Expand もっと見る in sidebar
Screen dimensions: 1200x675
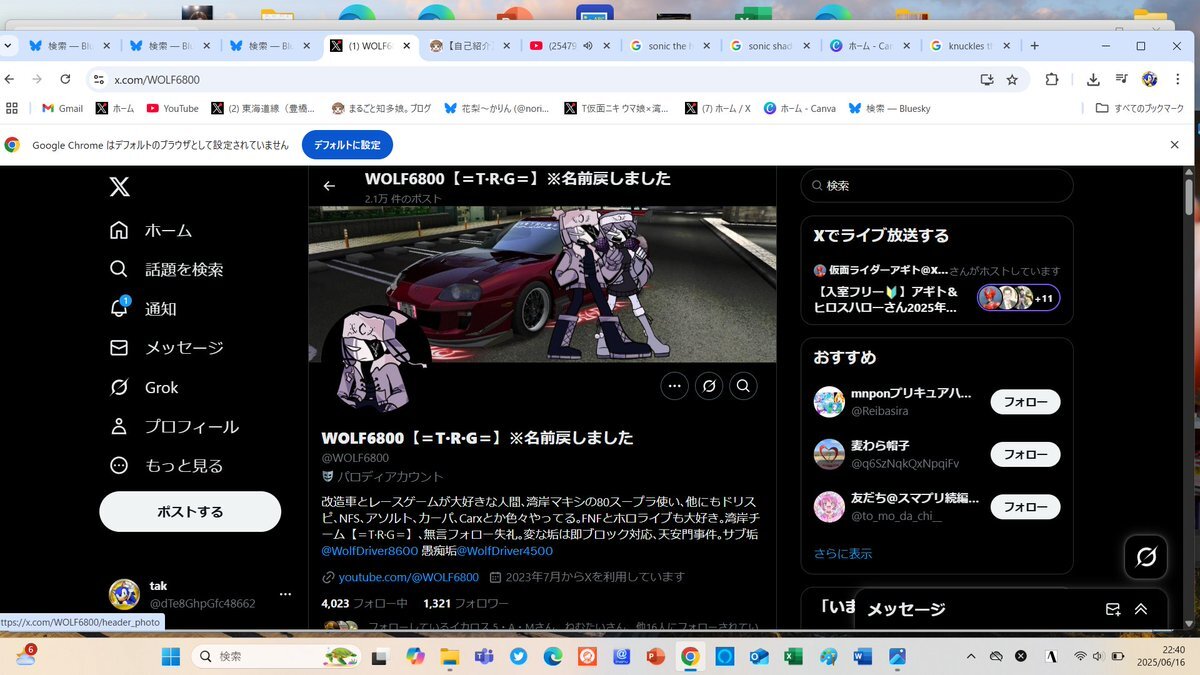tap(166, 465)
